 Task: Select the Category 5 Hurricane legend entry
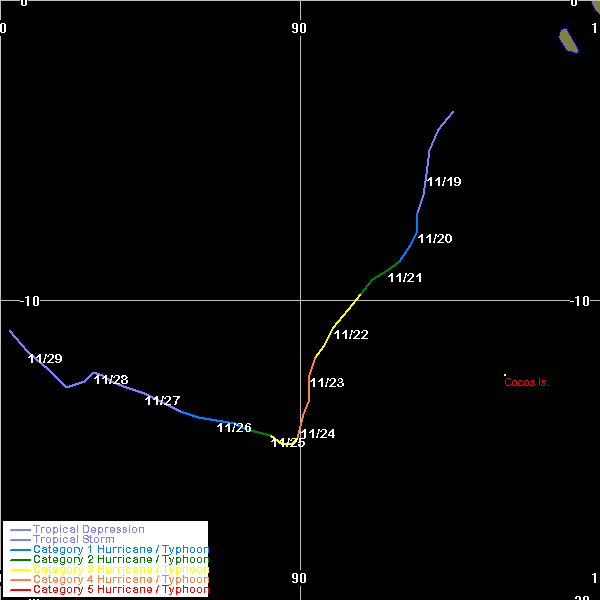tap(120, 590)
